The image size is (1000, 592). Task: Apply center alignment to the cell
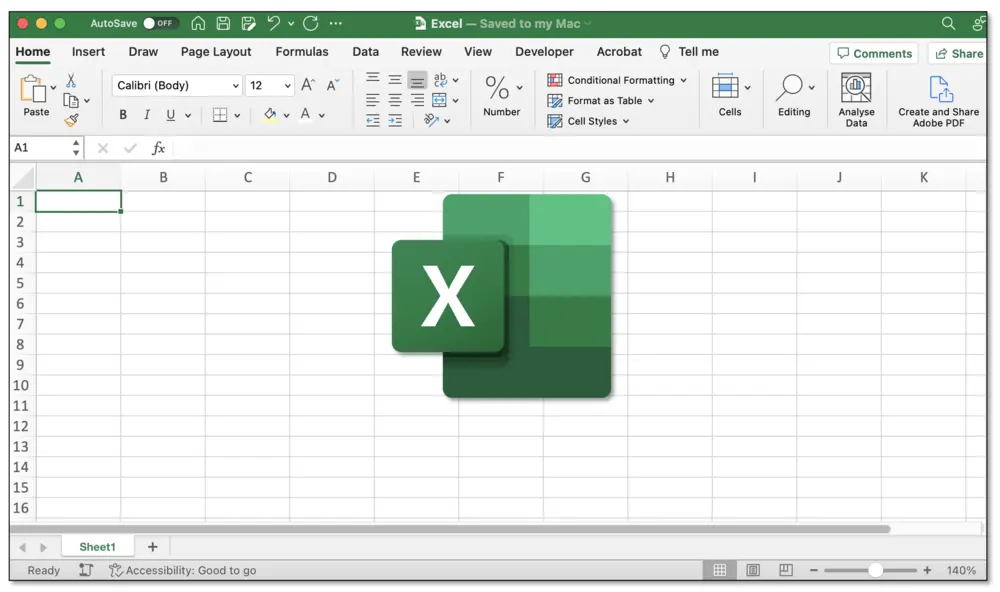394,99
